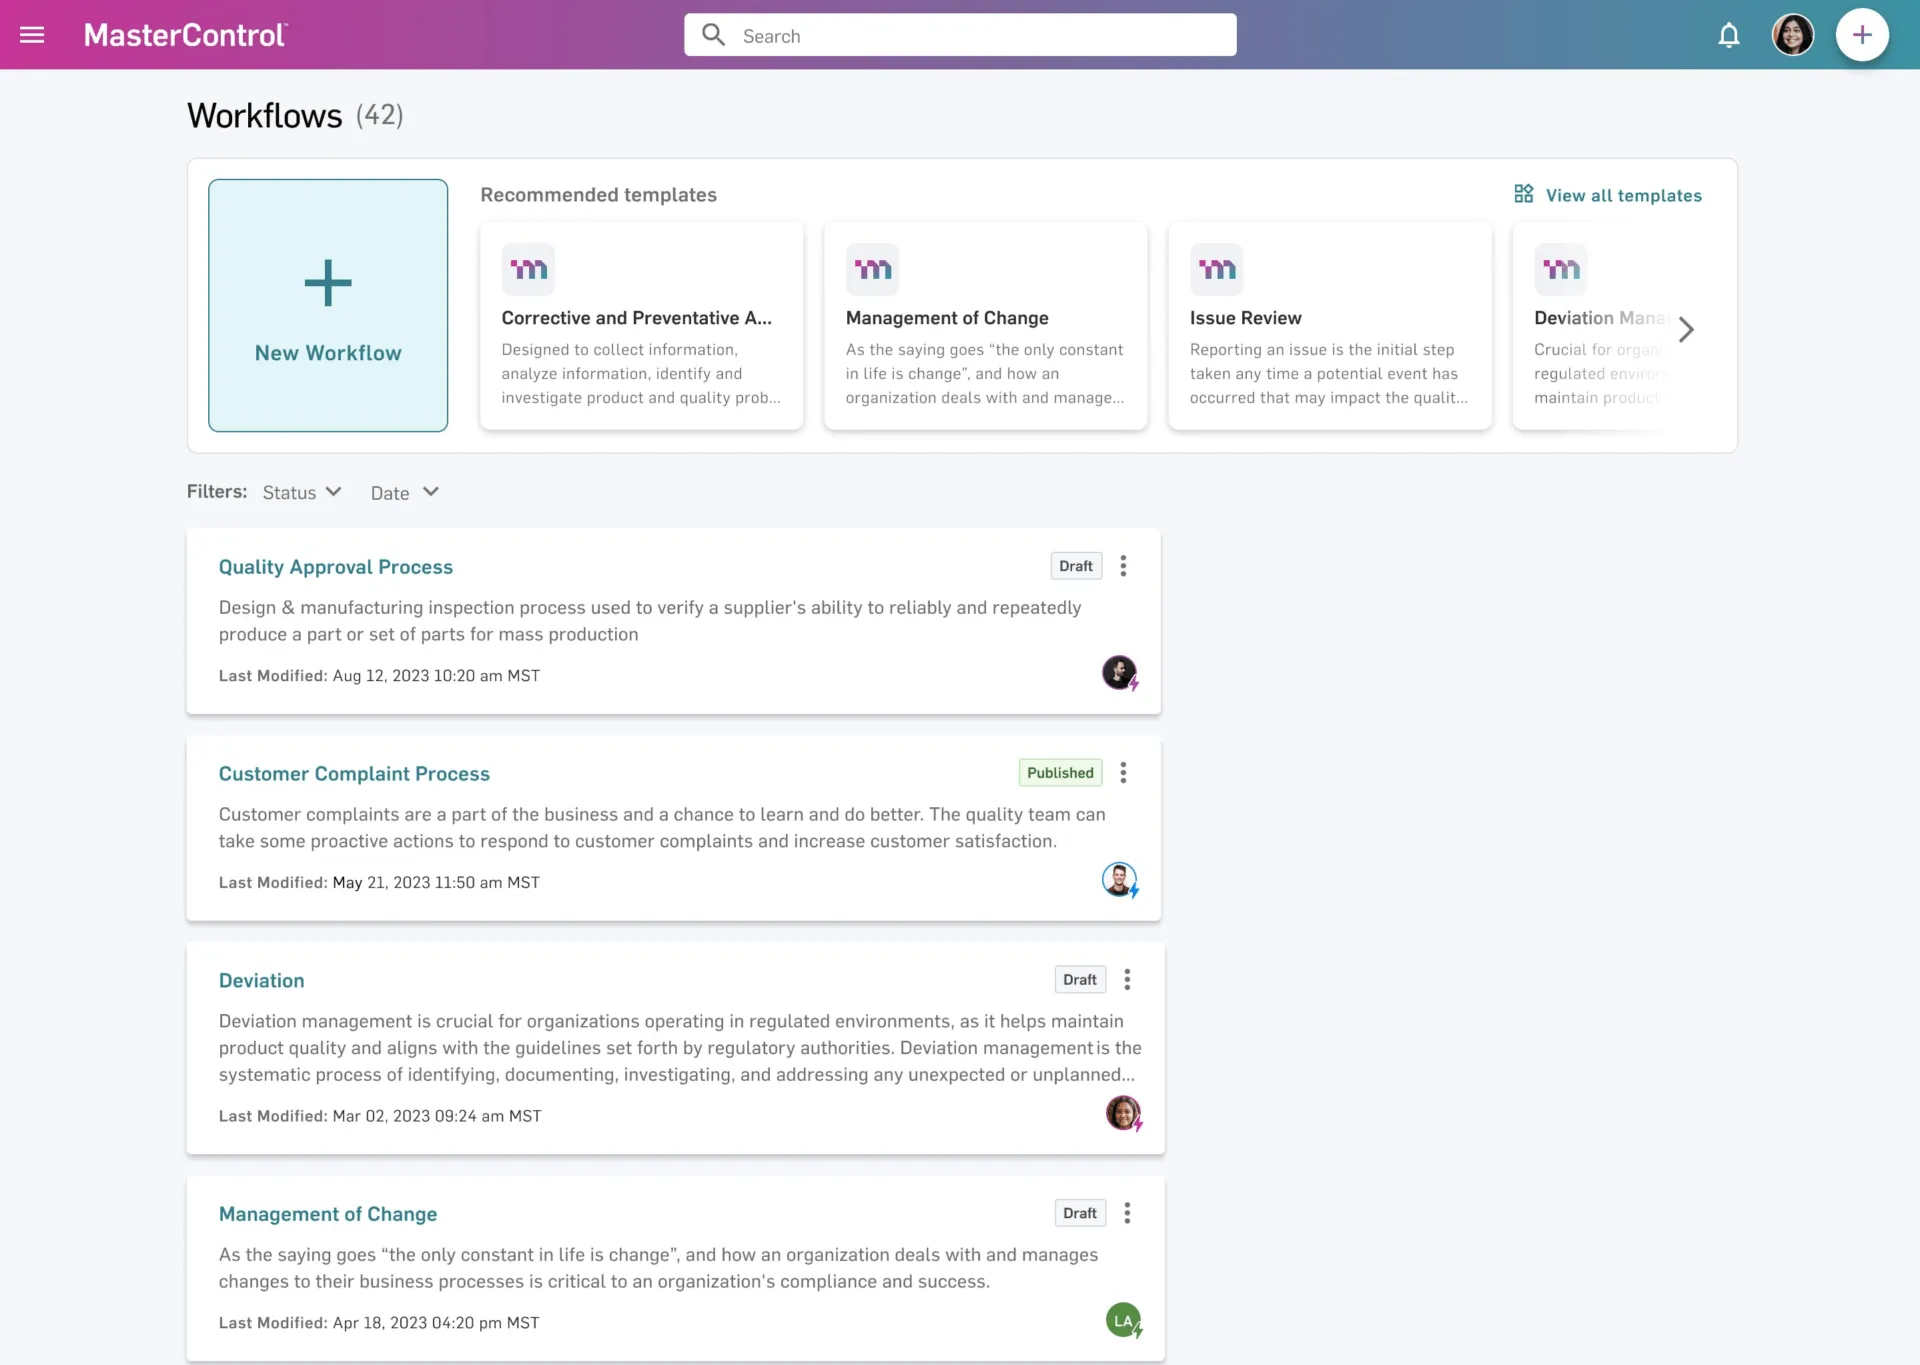
Task: Open the Deviation workflow
Action: pos(262,981)
